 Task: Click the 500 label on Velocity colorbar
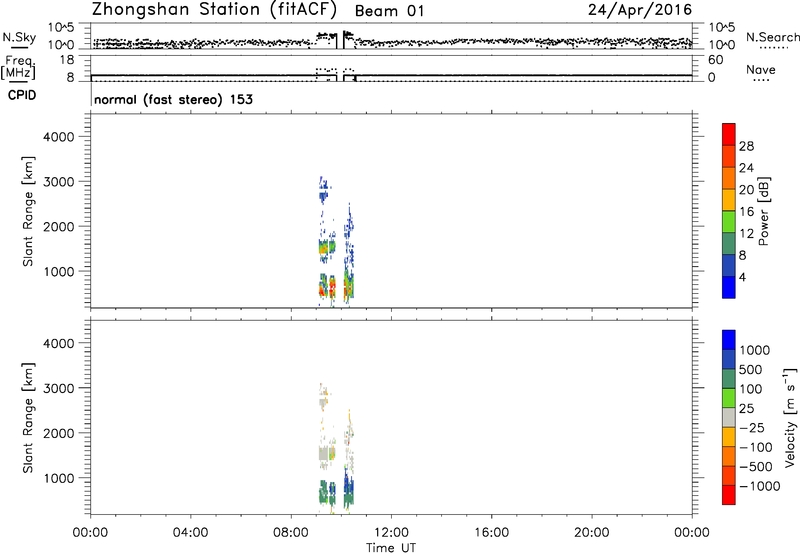[x=752, y=369]
